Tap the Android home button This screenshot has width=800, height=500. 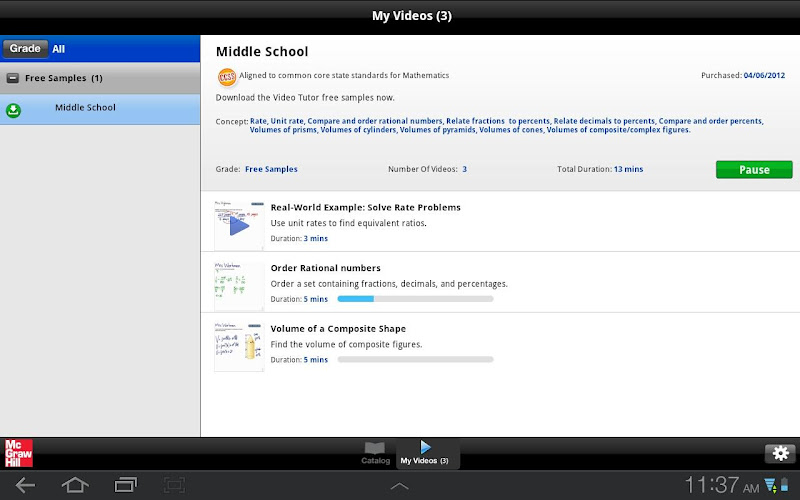click(75, 485)
